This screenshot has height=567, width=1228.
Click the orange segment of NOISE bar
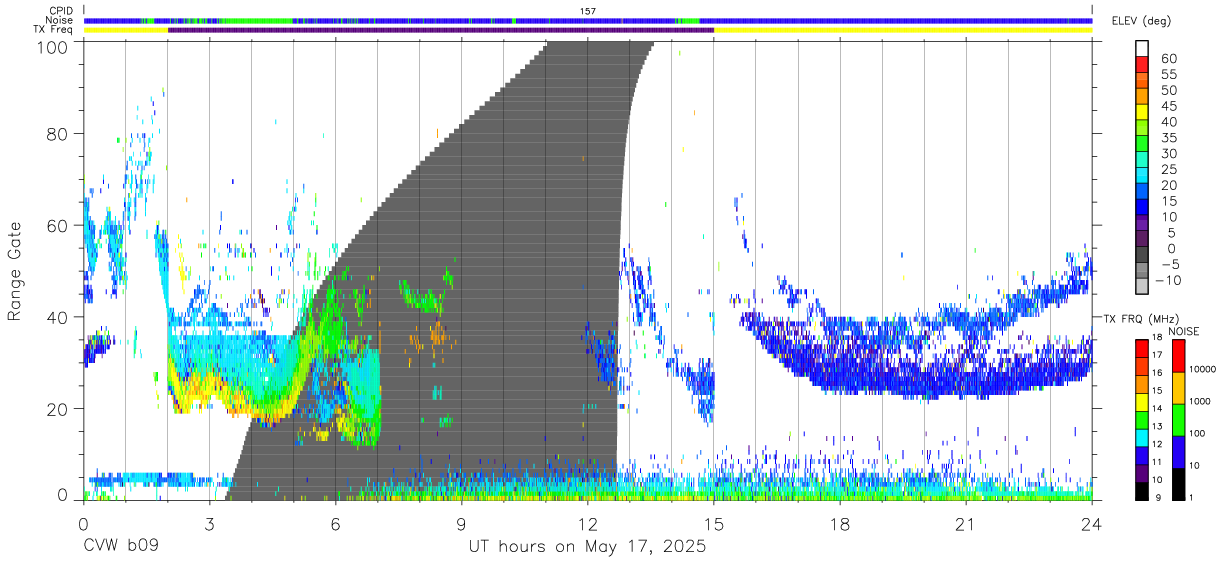[x=1181, y=388]
